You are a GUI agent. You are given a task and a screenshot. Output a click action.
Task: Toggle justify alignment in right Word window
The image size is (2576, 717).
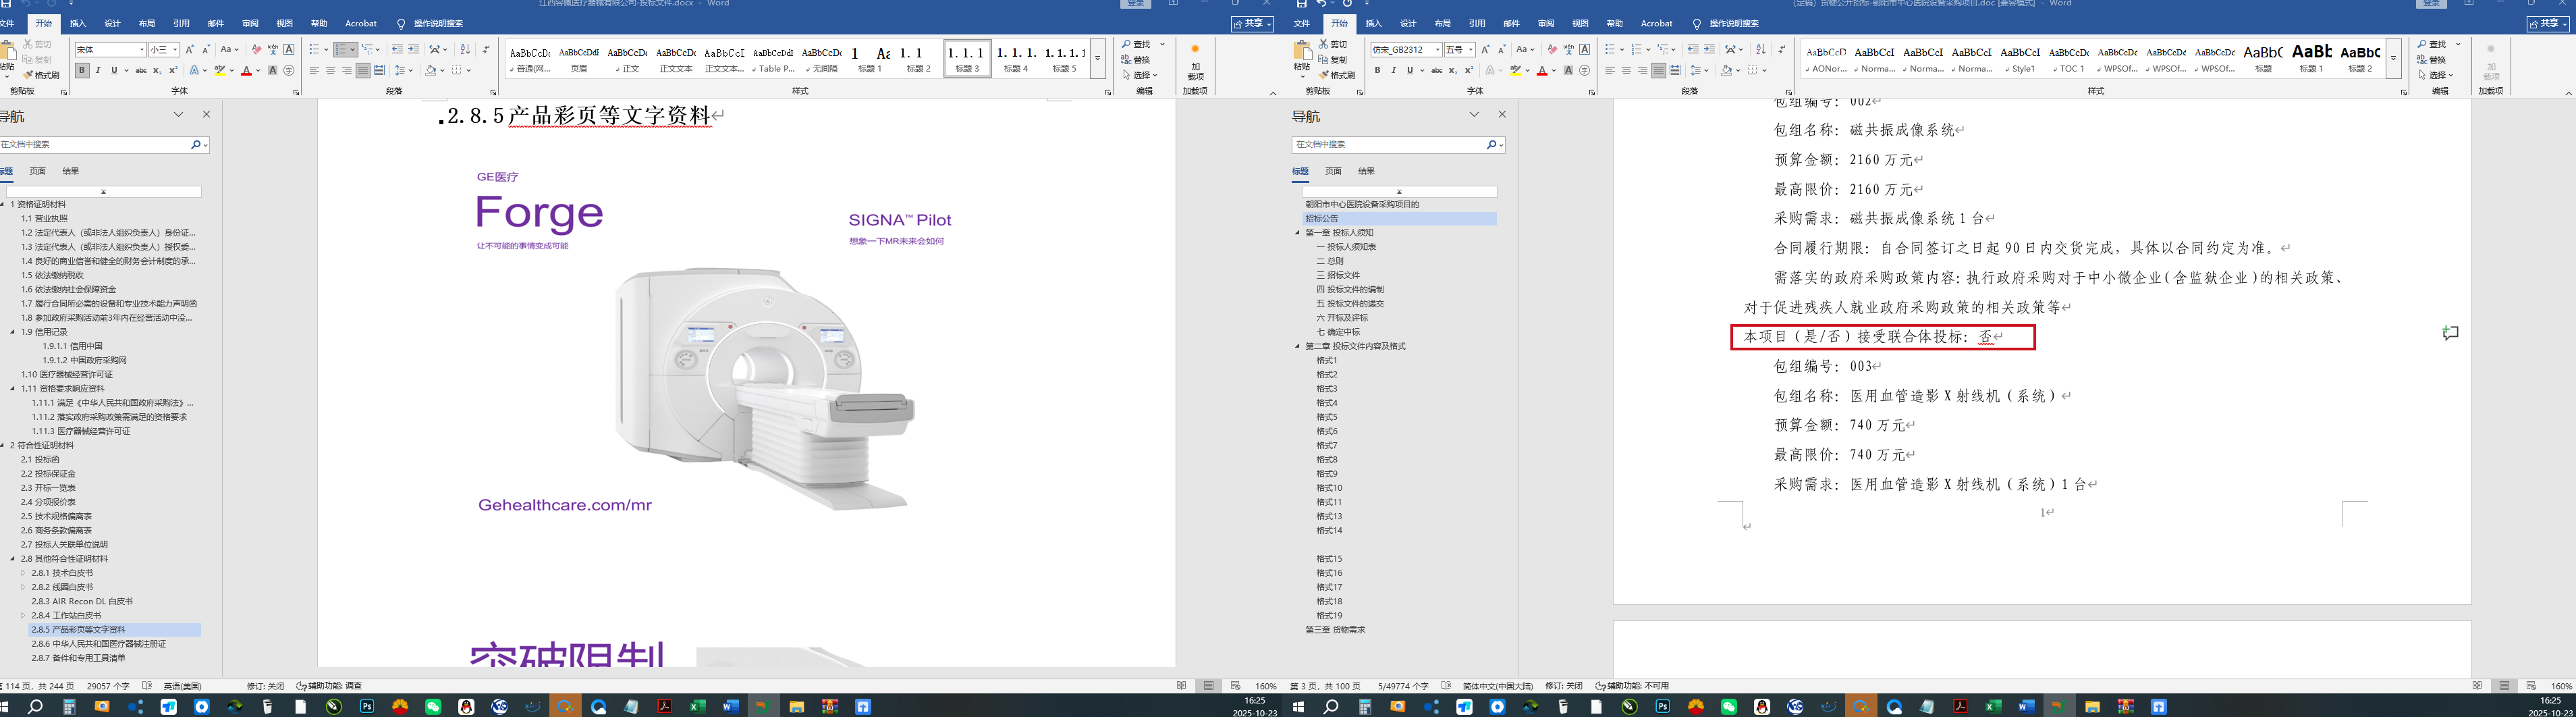tap(1659, 70)
